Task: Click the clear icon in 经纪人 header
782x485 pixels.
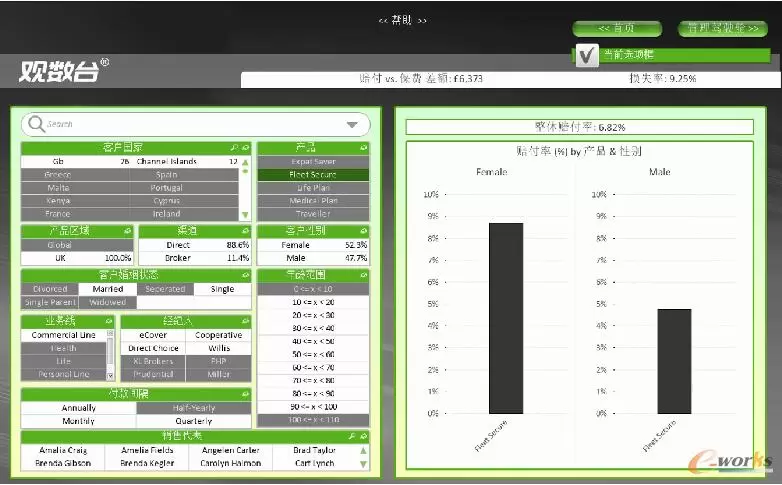Action: pos(245,322)
